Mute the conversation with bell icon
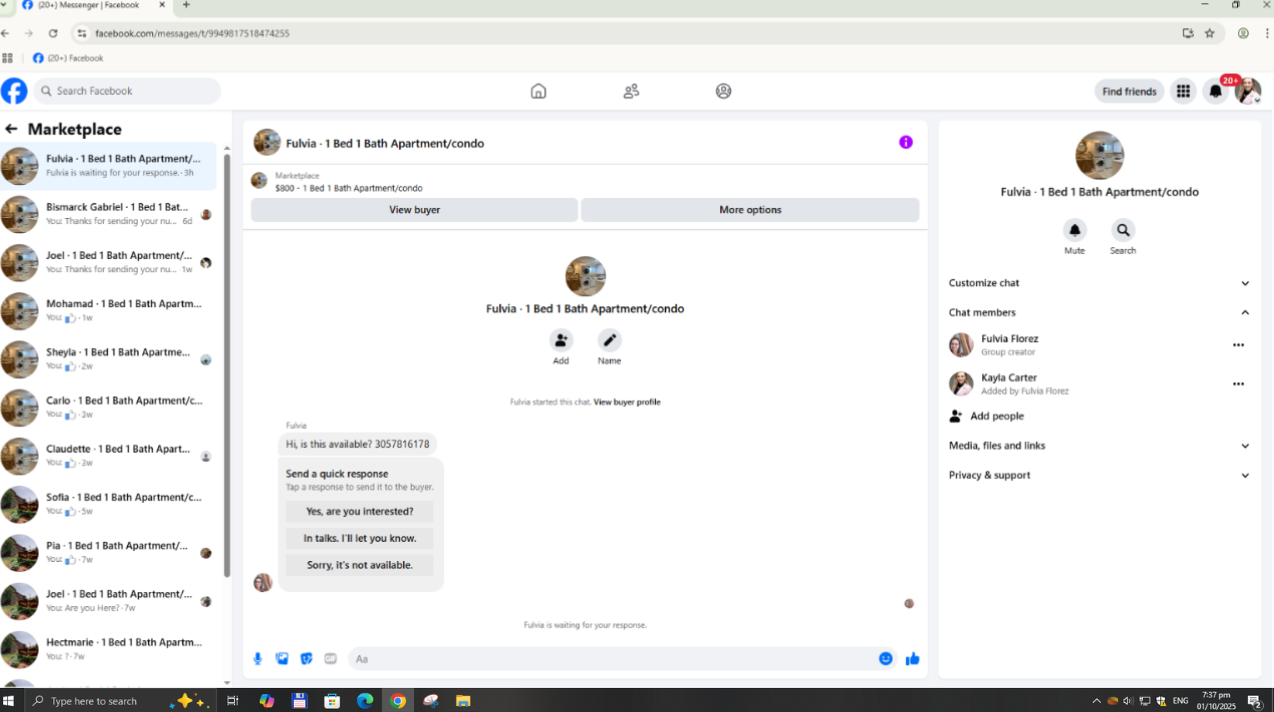1274x712 pixels. (x=1075, y=230)
